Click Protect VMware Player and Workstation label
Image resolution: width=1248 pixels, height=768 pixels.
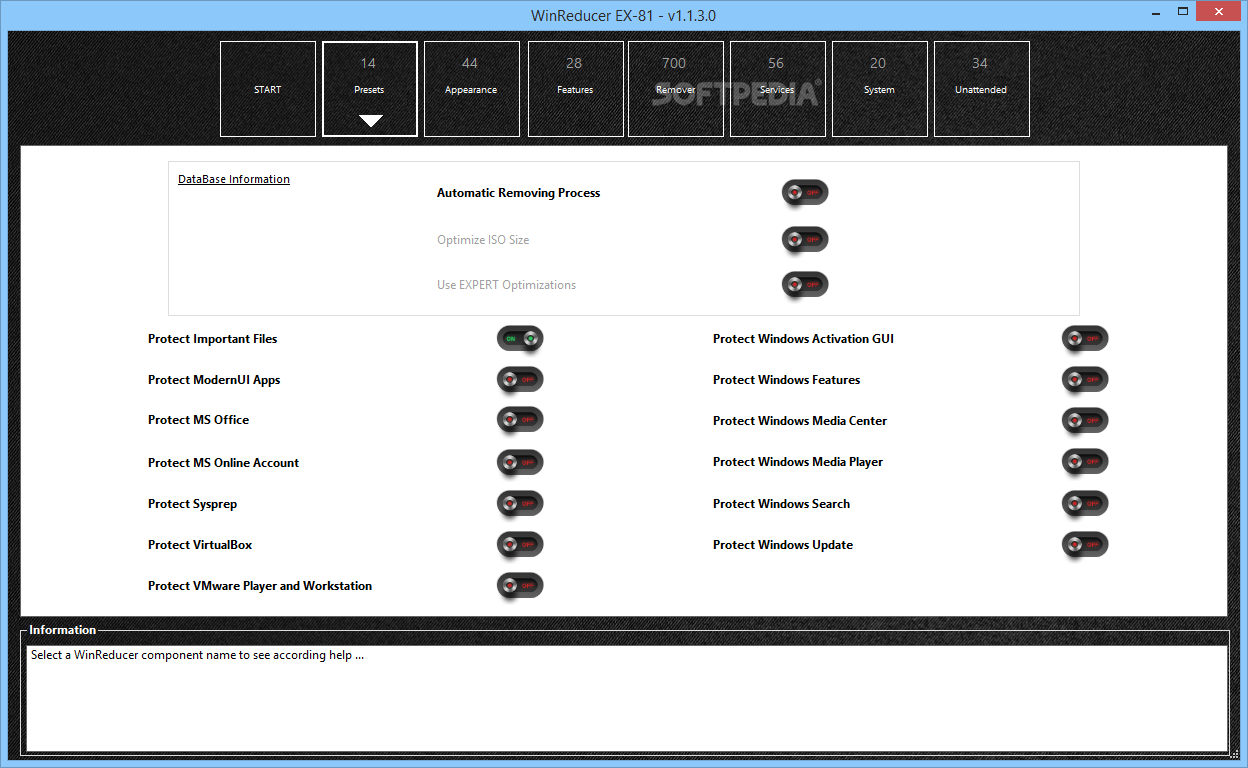point(260,586)
